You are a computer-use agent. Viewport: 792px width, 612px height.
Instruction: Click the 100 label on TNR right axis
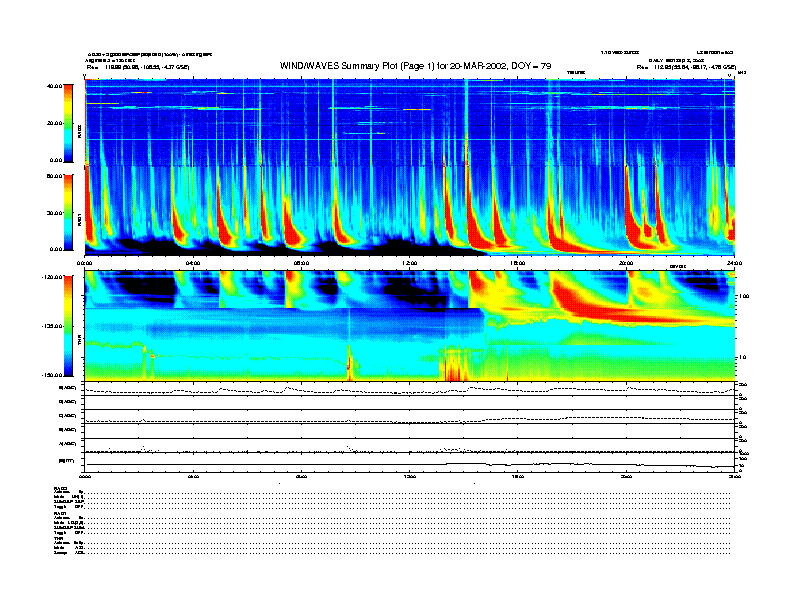[744, 296]
